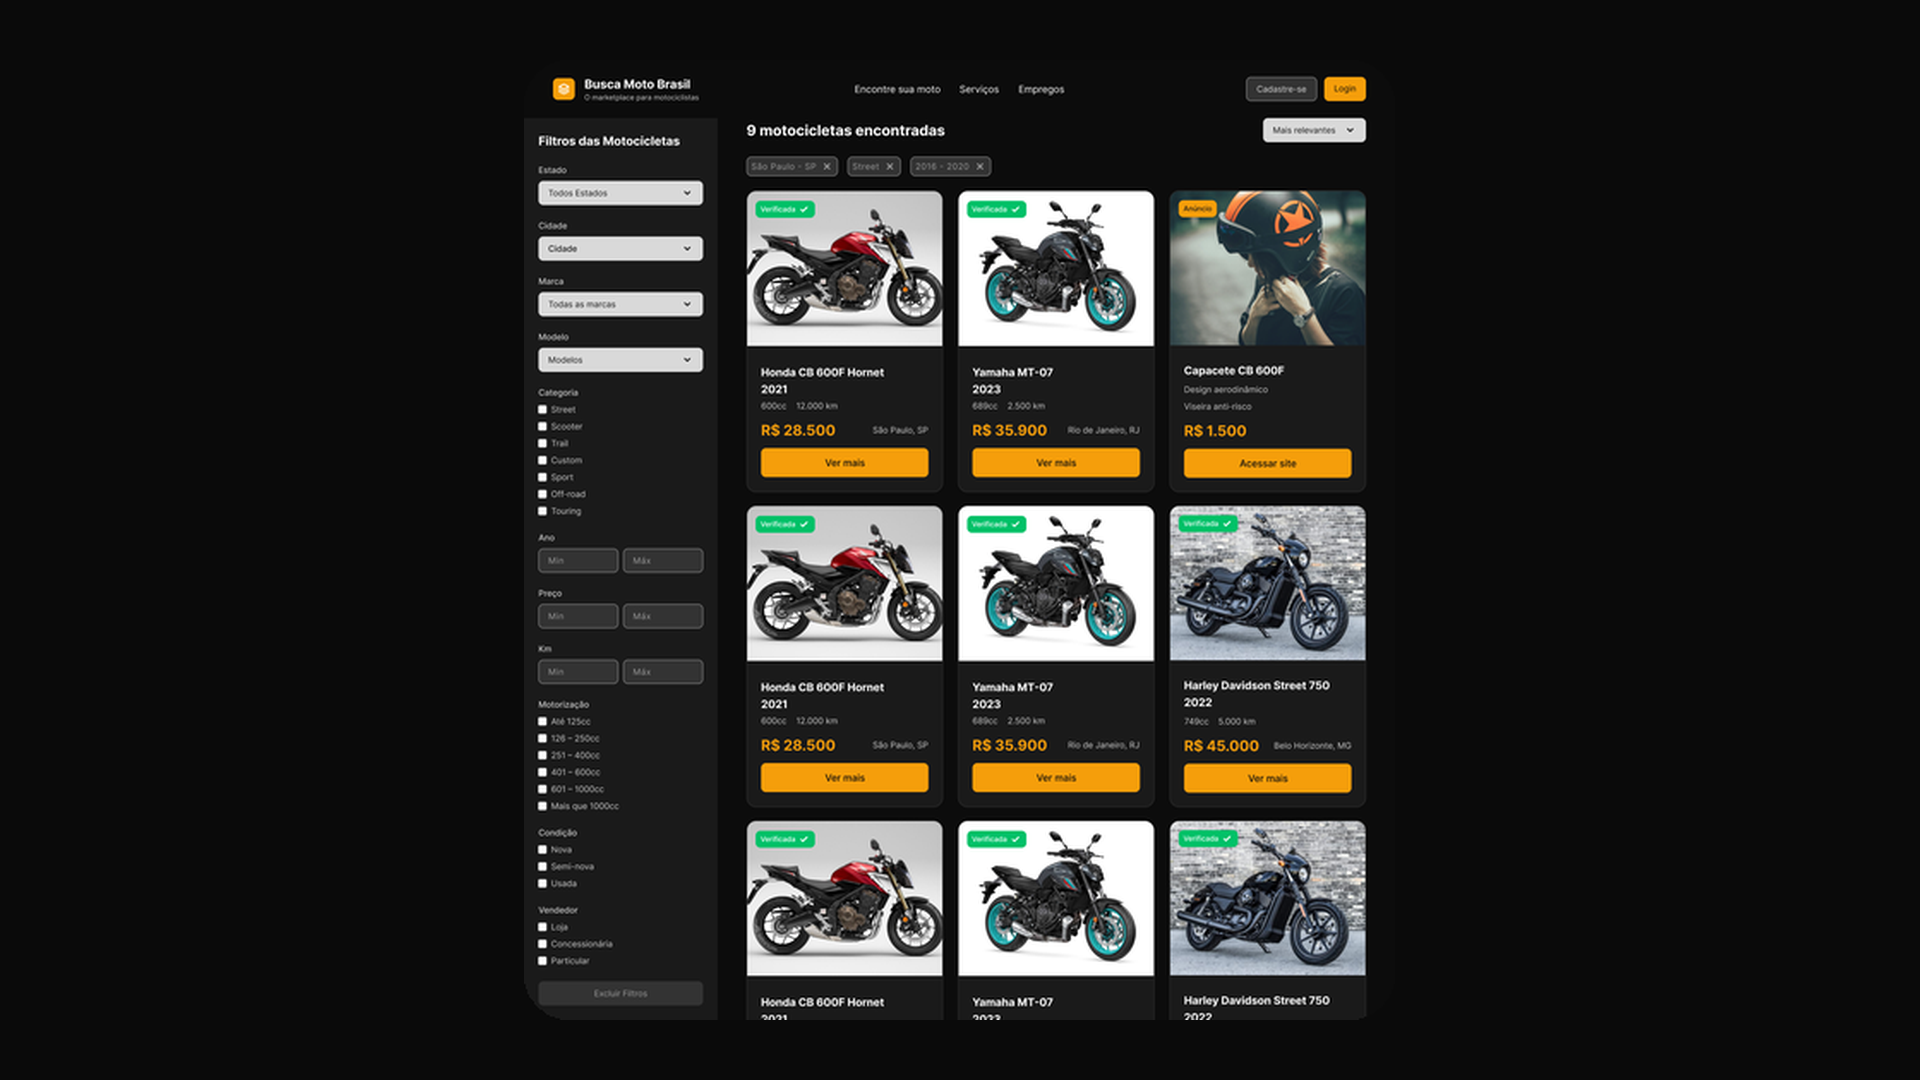Click Ver mais on the R$ 45.000 Harley card
Viewport: 1920px width, 1080px height.
(1267, 779)
